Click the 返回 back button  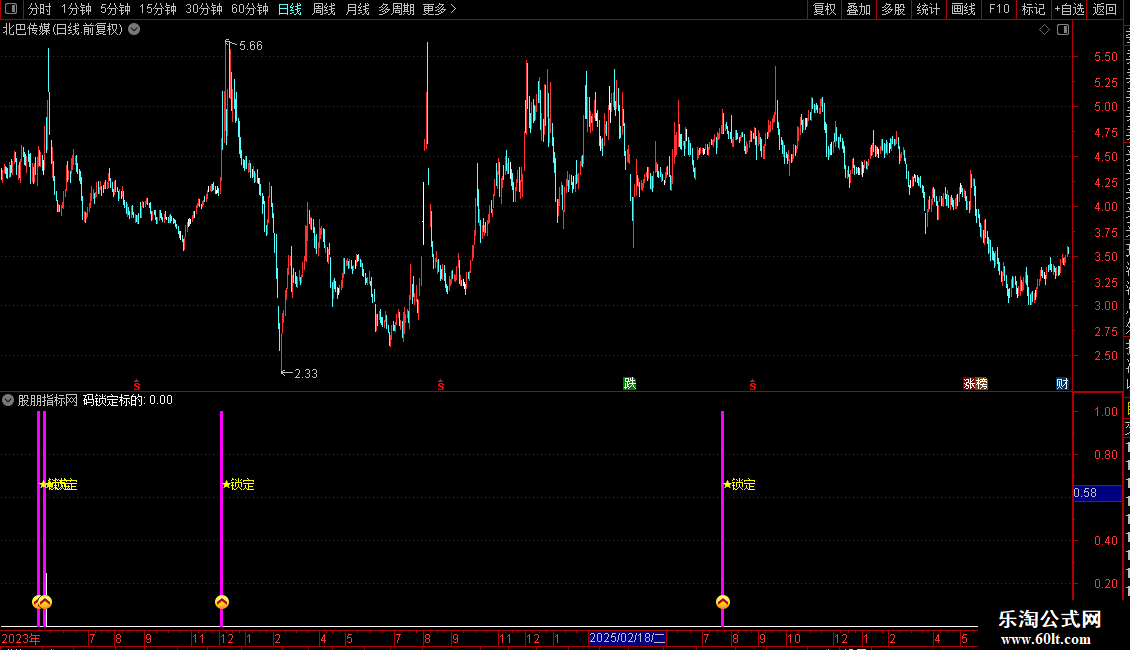[x=1105, y=9]
